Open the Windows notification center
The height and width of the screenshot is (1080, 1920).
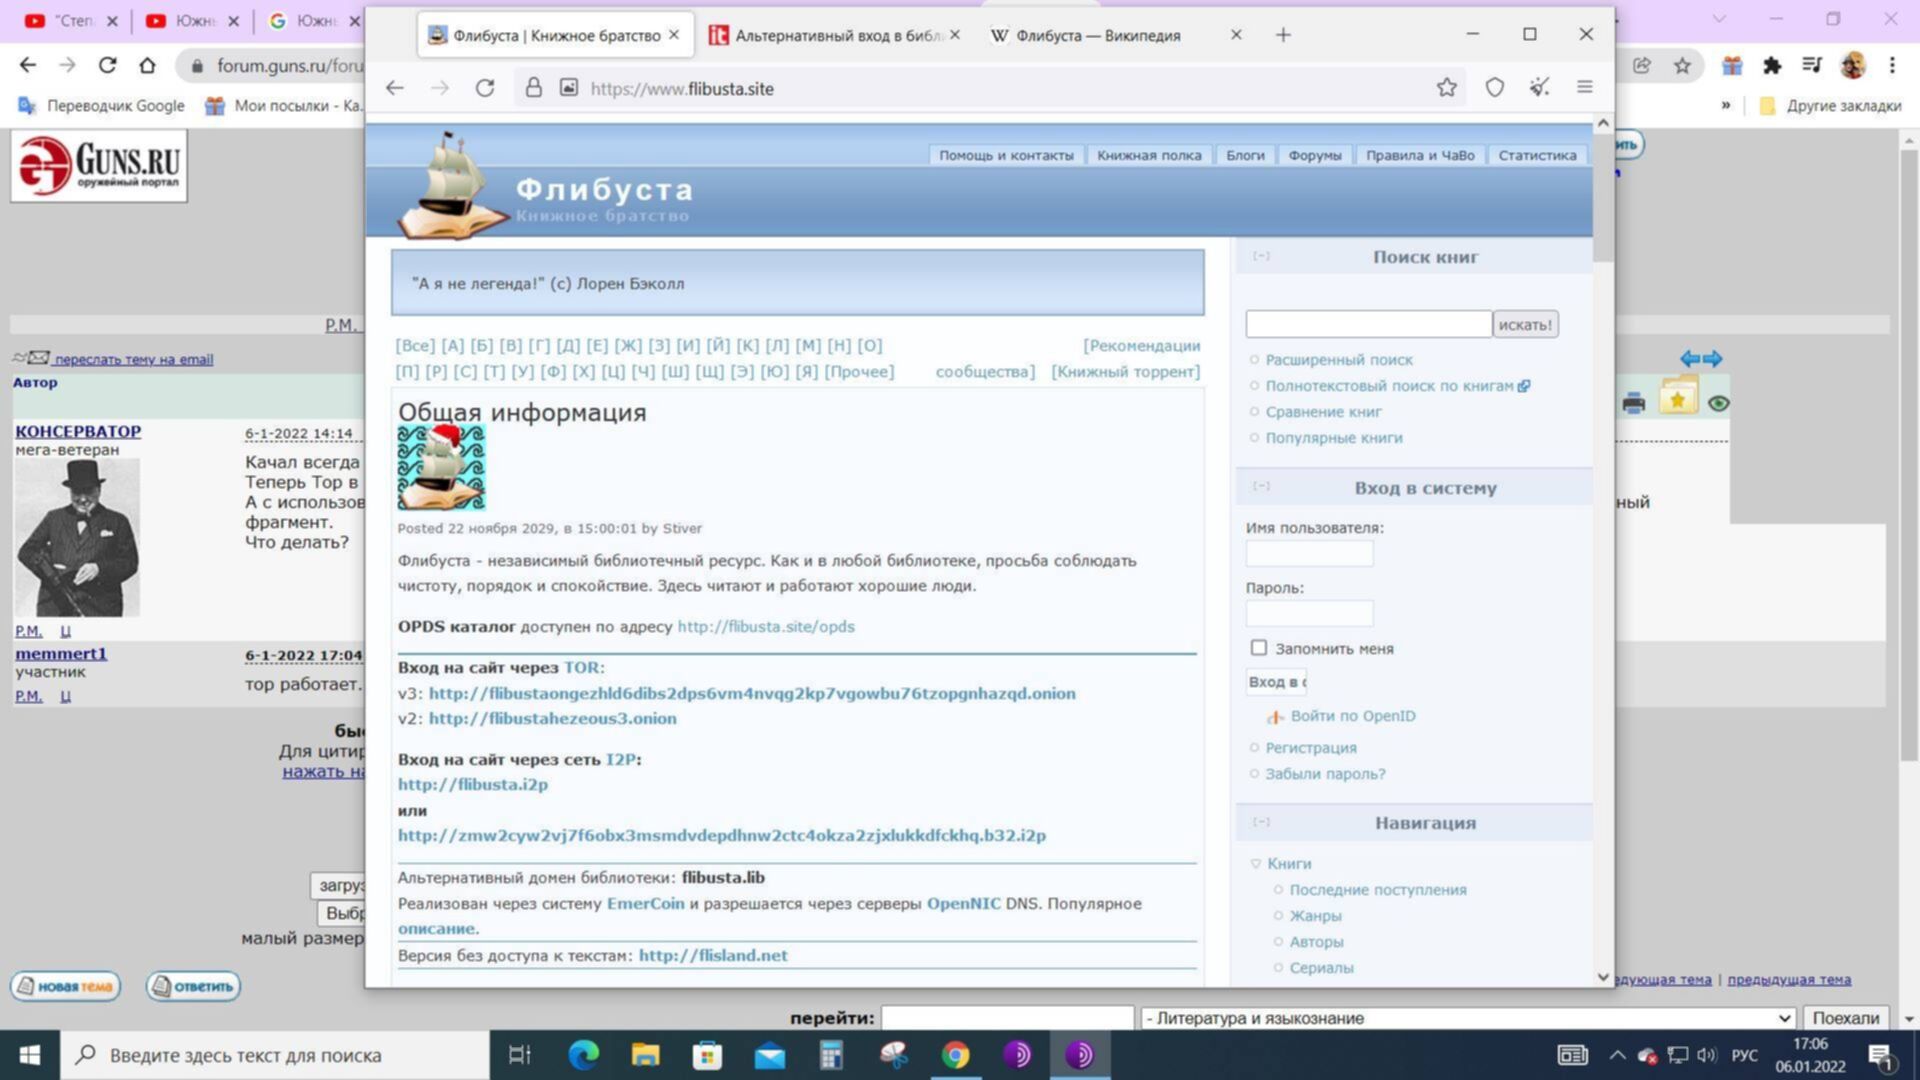coord(1880,1055)
